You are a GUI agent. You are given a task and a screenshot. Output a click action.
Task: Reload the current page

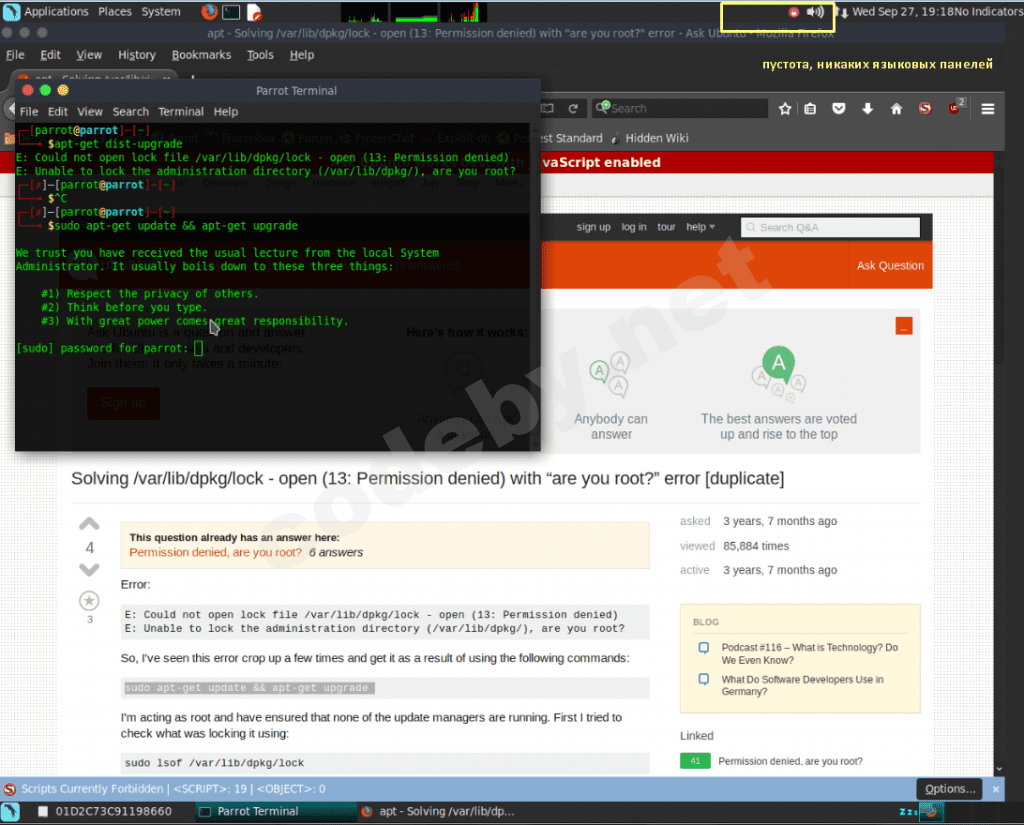[573, 108]
